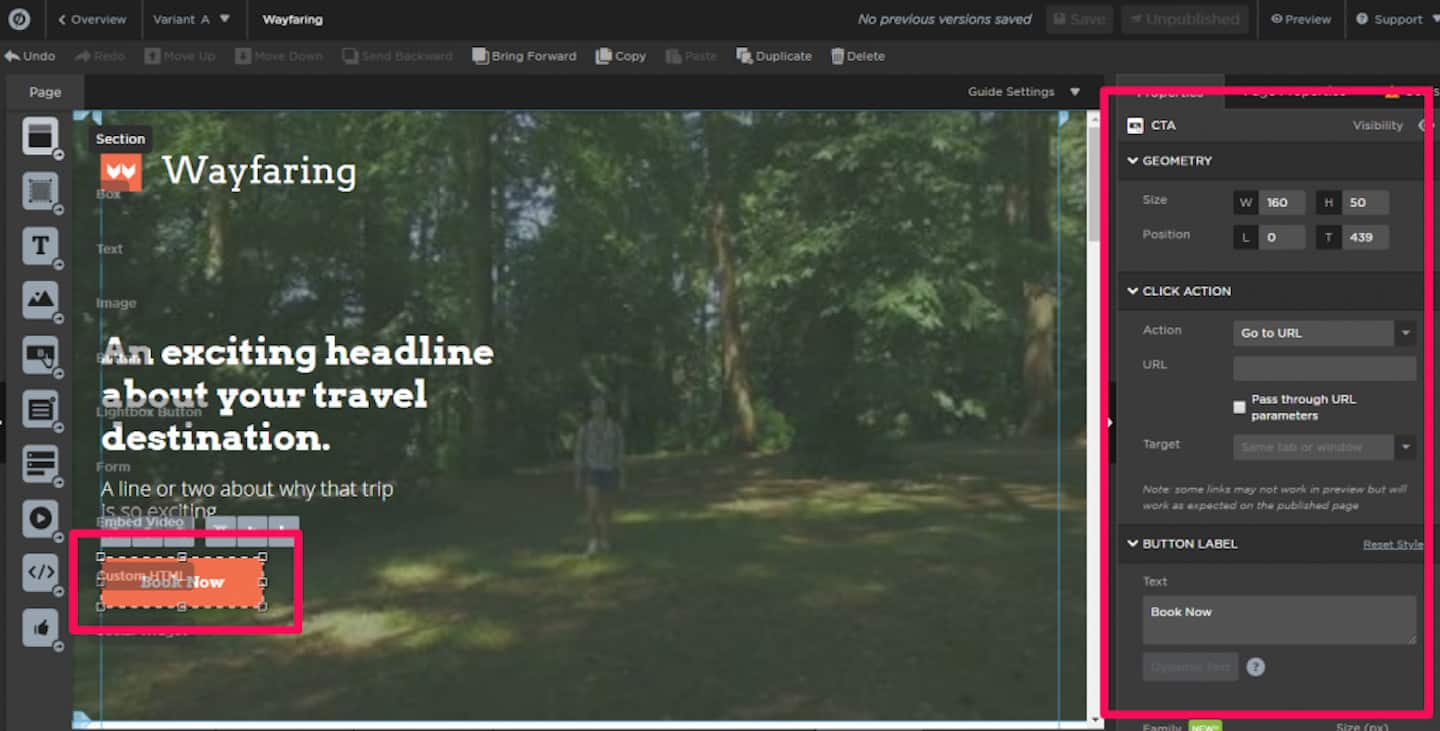
Task: Move the element up with Move Up
Action: (180, 56)
